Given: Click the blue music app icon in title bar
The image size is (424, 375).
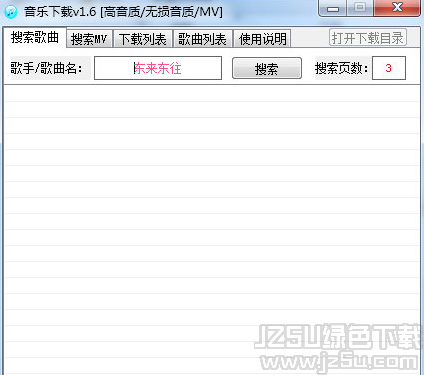Looking at the screenshot, I should click(11, 12).
